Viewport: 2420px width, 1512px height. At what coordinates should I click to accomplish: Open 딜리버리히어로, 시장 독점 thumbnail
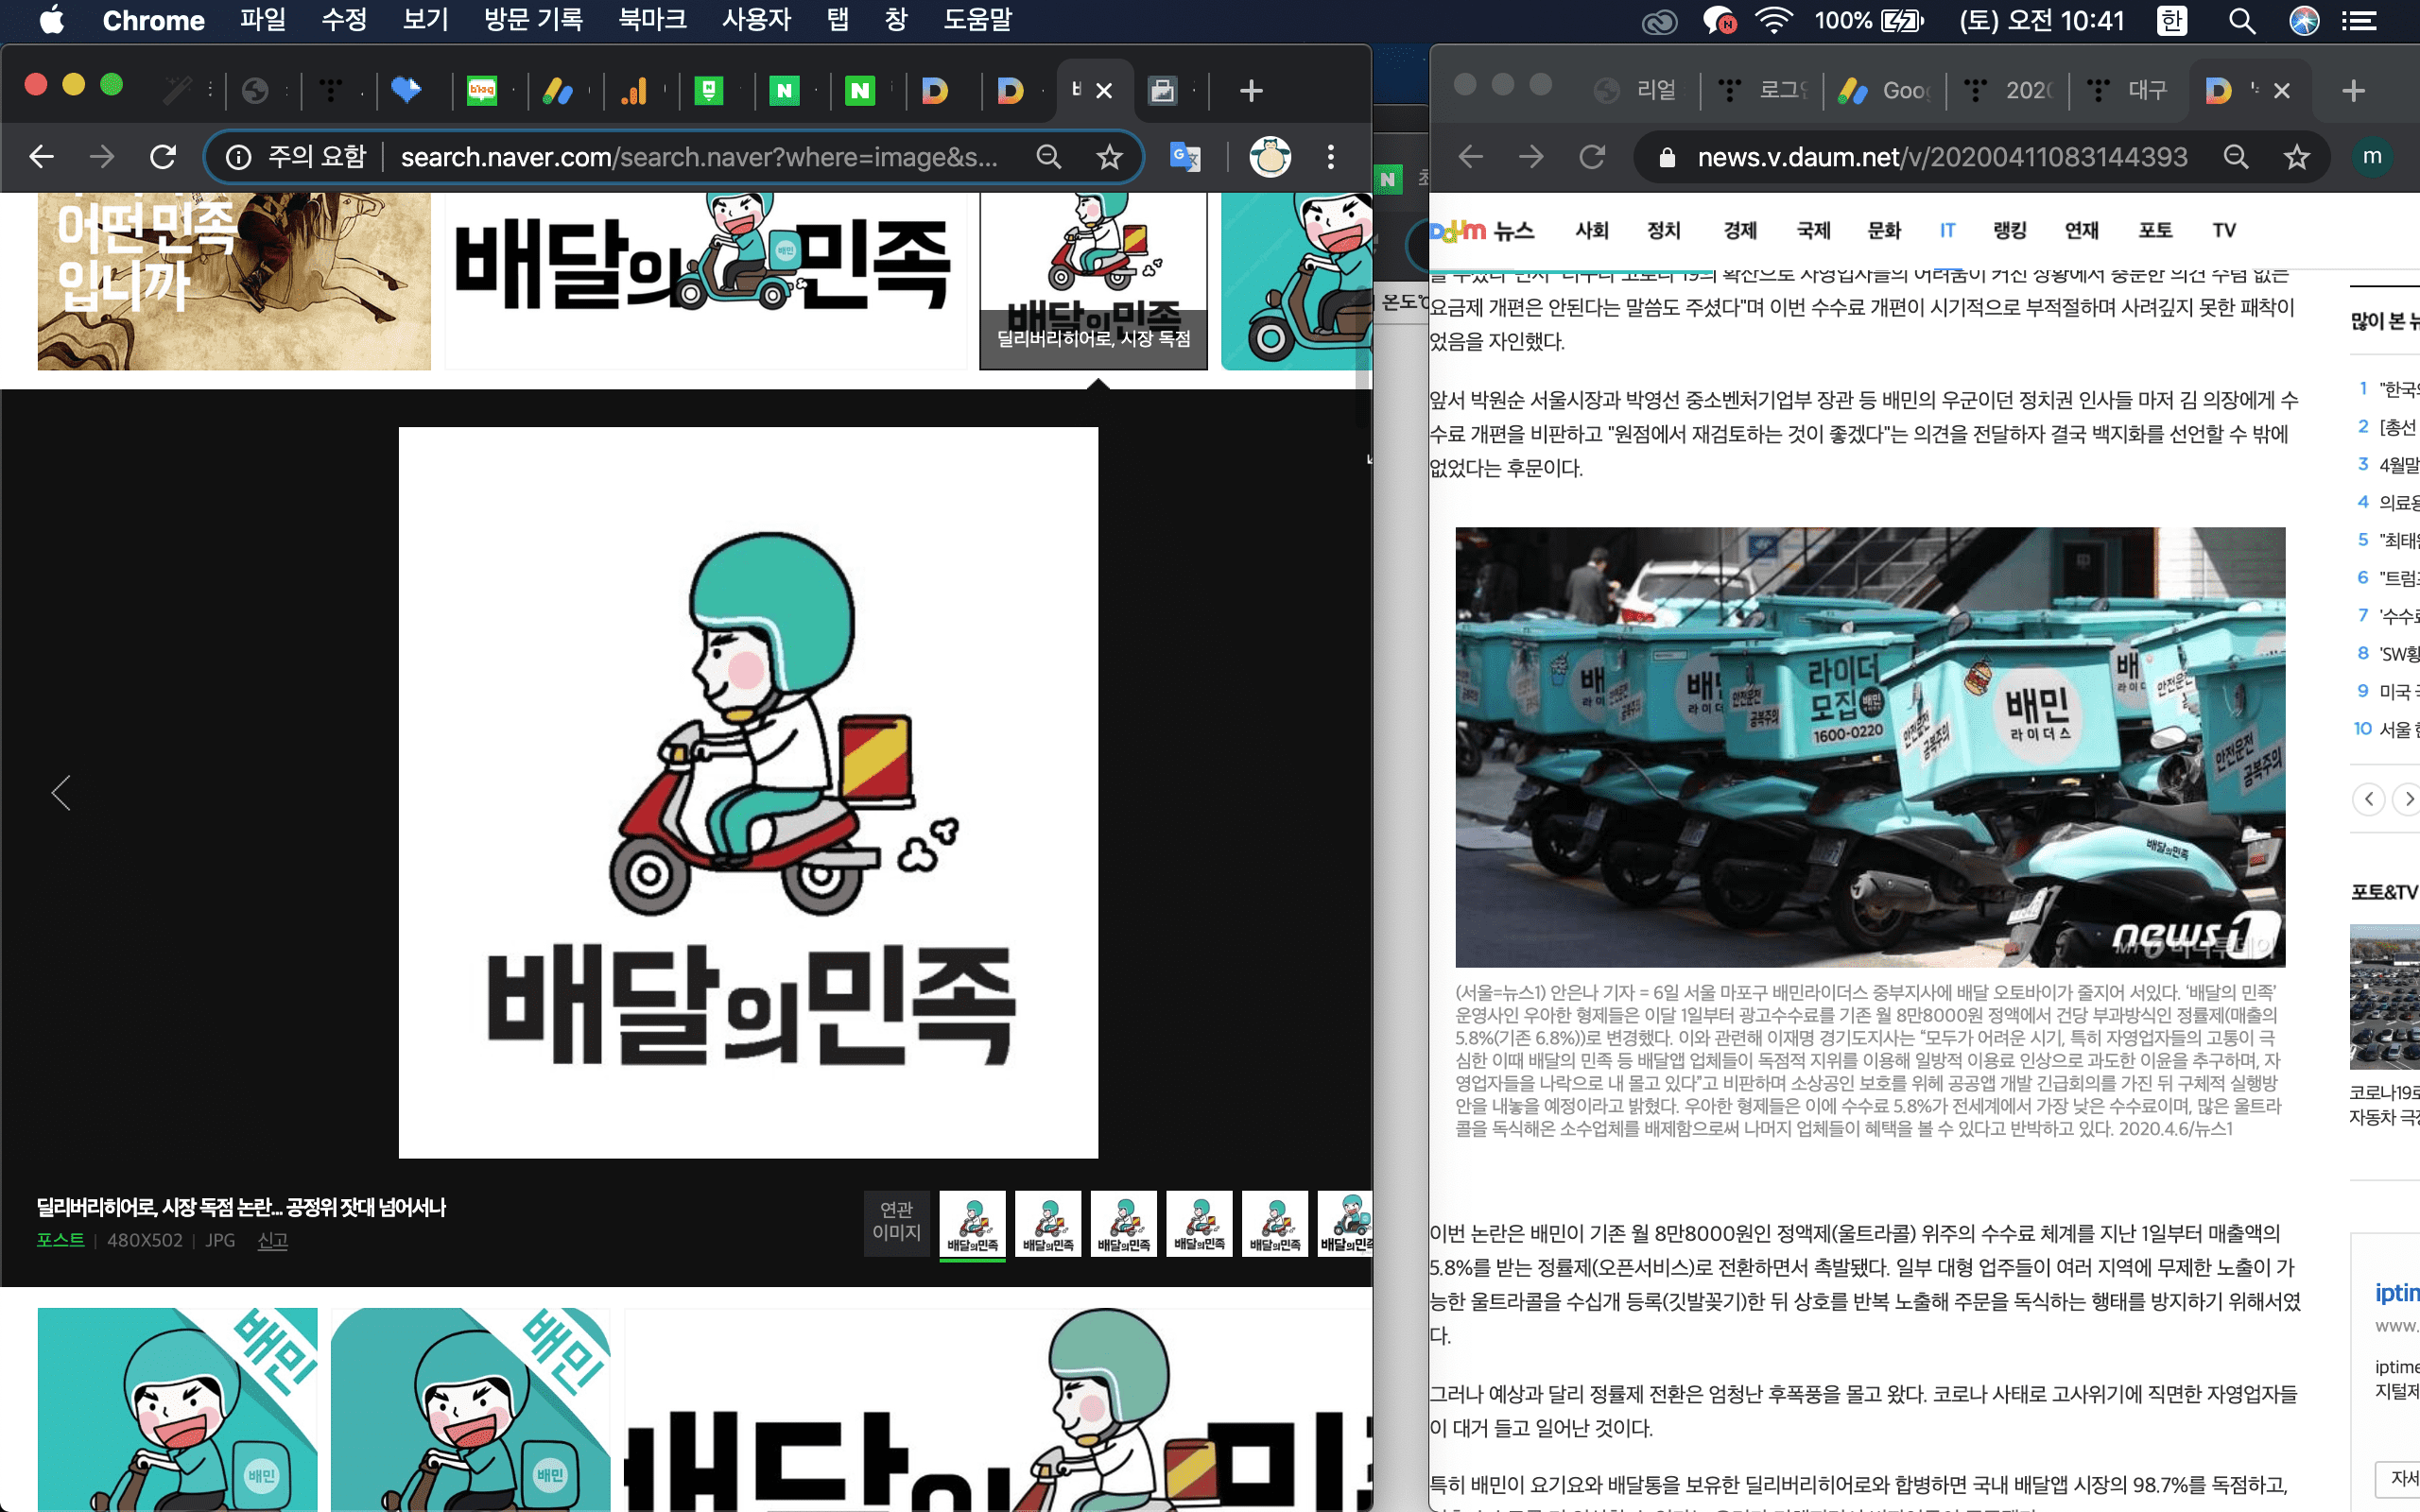click(1093, 281)
